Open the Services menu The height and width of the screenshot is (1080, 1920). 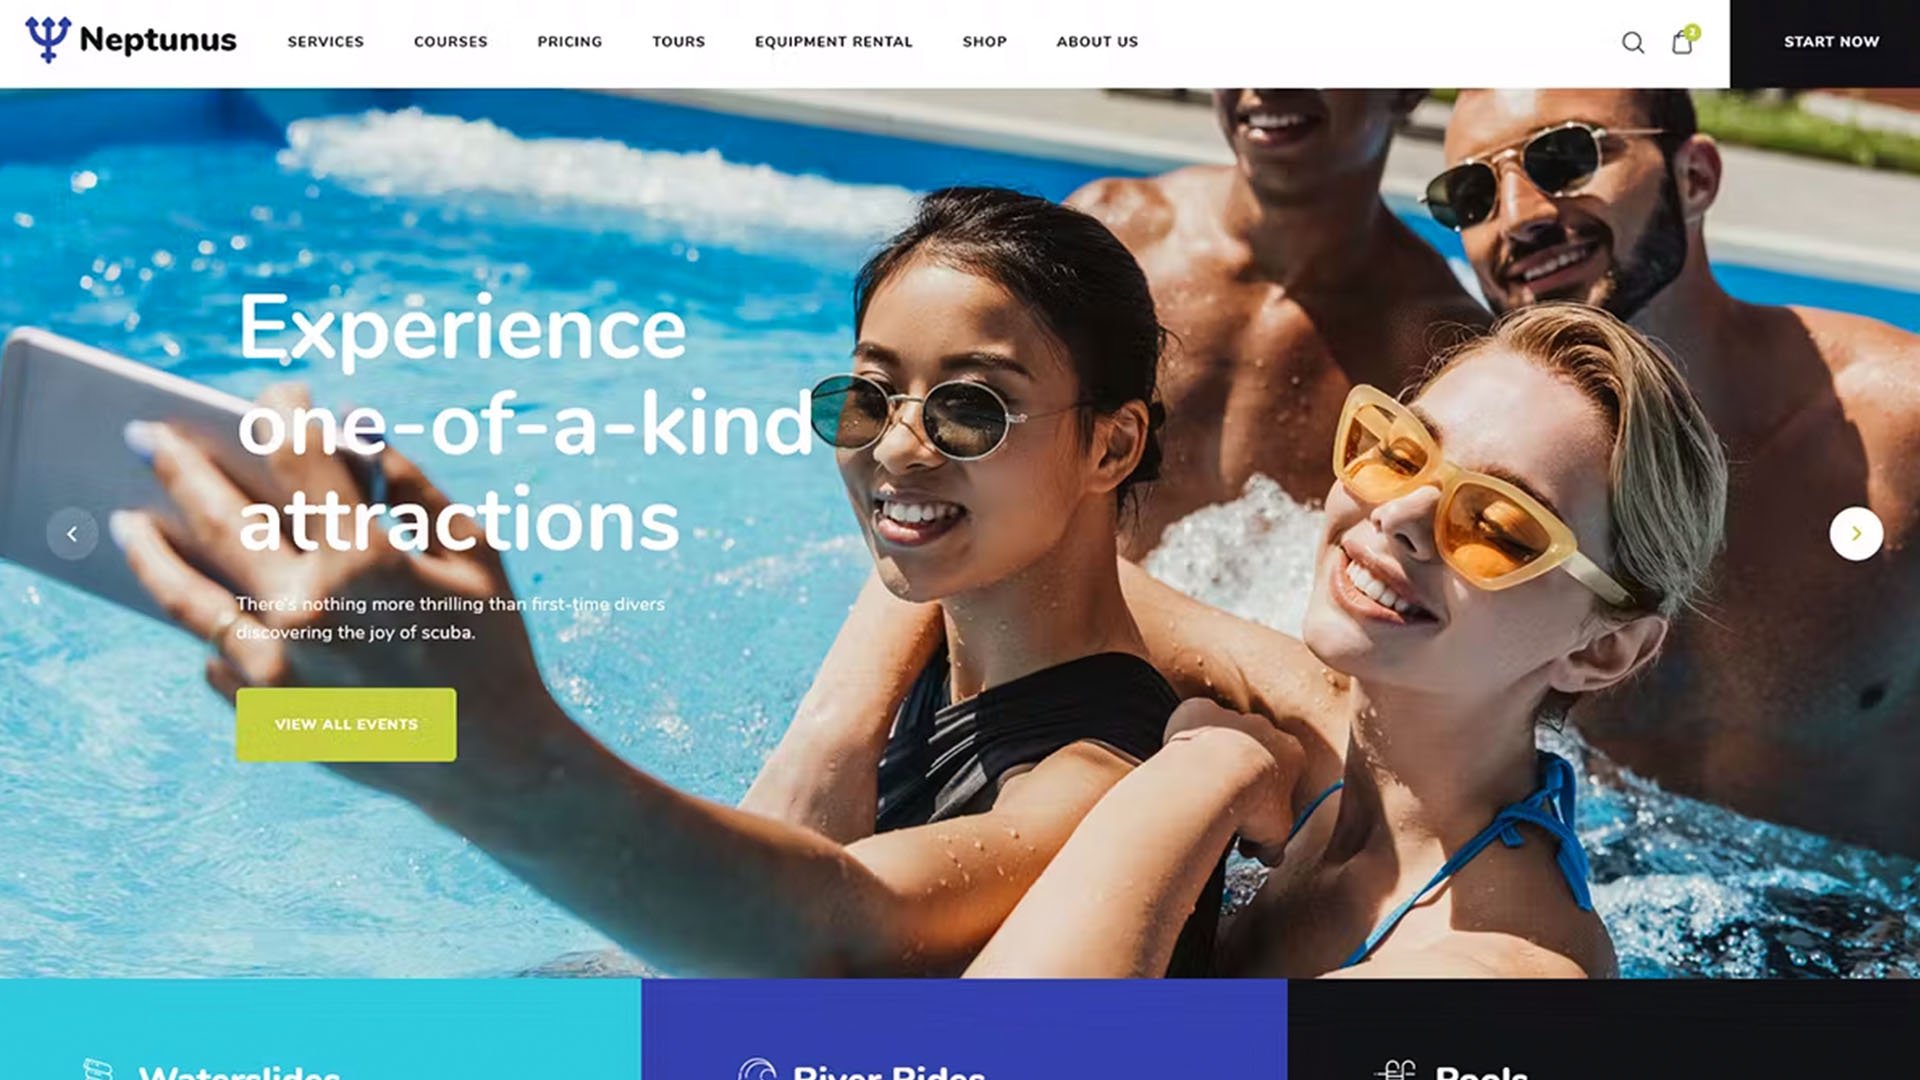pos(326,42)
